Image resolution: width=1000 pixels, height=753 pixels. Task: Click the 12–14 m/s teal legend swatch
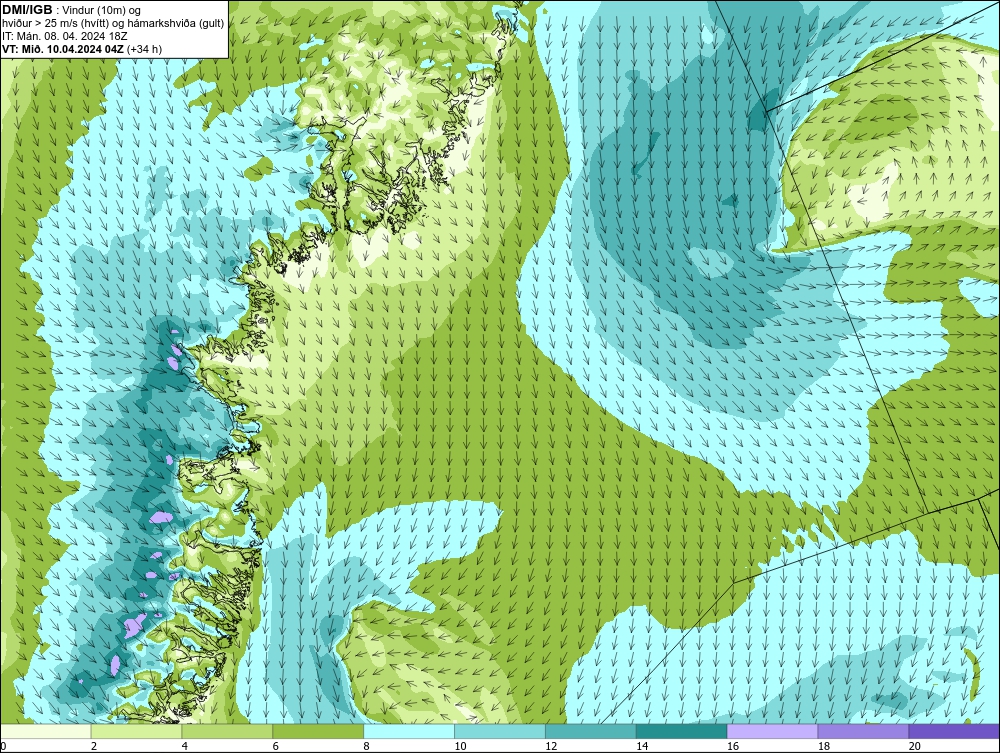tap(591, 731)
